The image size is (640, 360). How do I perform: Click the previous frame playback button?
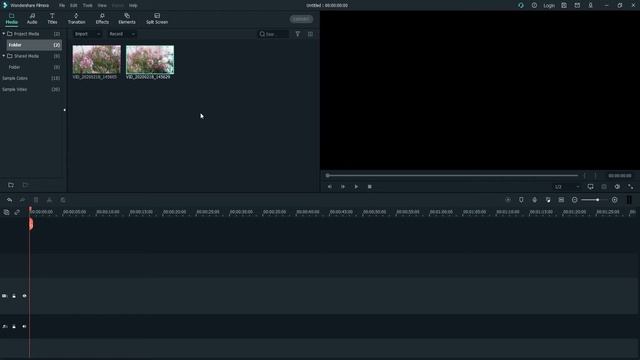(x=329, y=187)
